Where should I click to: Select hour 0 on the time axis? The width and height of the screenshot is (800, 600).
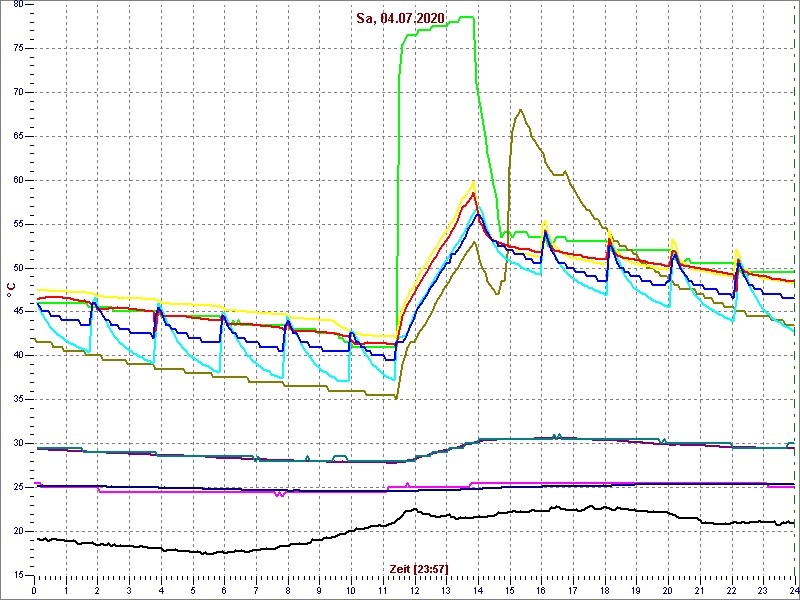coord(34,590)
